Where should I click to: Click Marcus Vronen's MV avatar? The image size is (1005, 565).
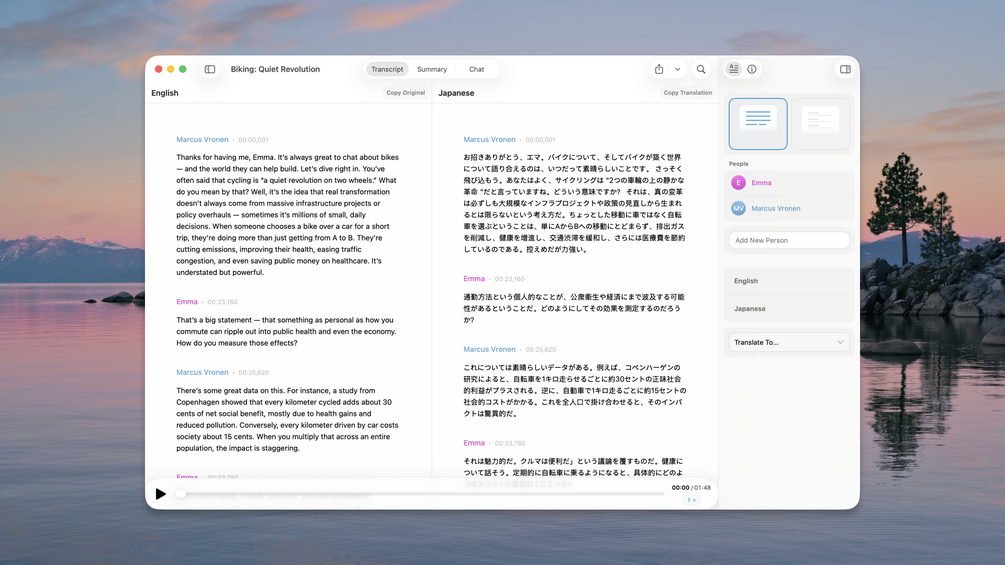(738, 208)
